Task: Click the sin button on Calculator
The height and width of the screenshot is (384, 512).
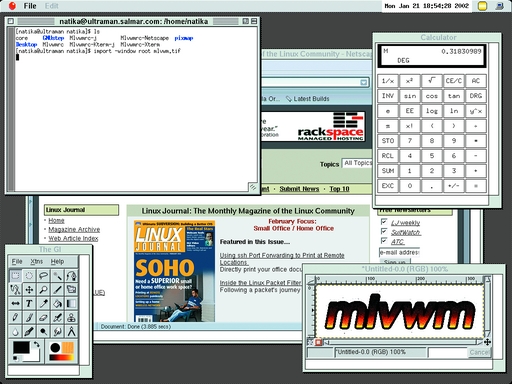Action: [410, 96]
